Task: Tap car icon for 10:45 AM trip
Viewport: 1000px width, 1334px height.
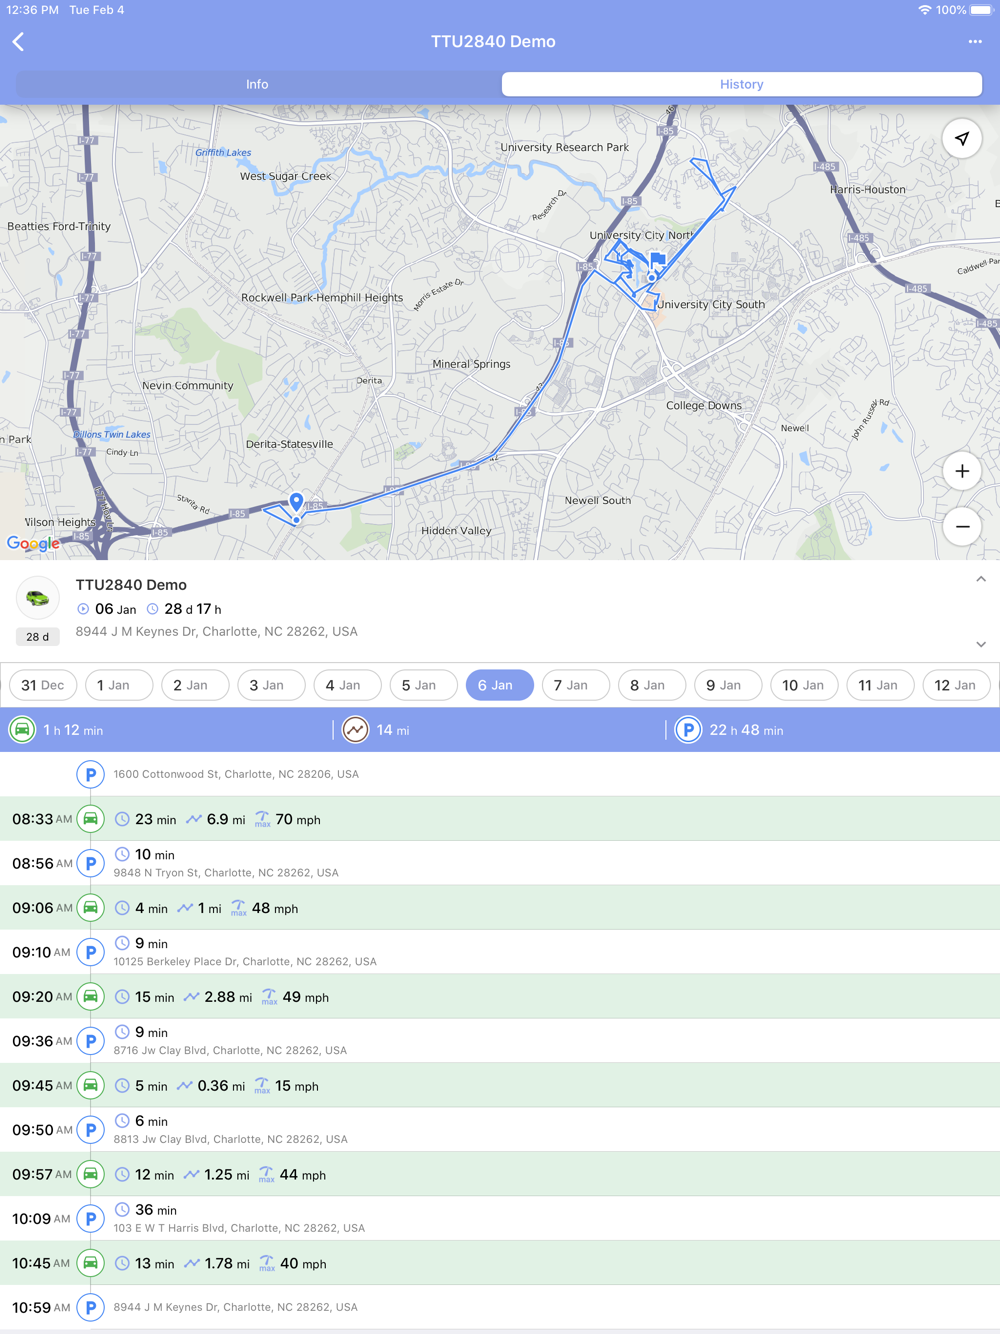Action: coord(90,1263)
